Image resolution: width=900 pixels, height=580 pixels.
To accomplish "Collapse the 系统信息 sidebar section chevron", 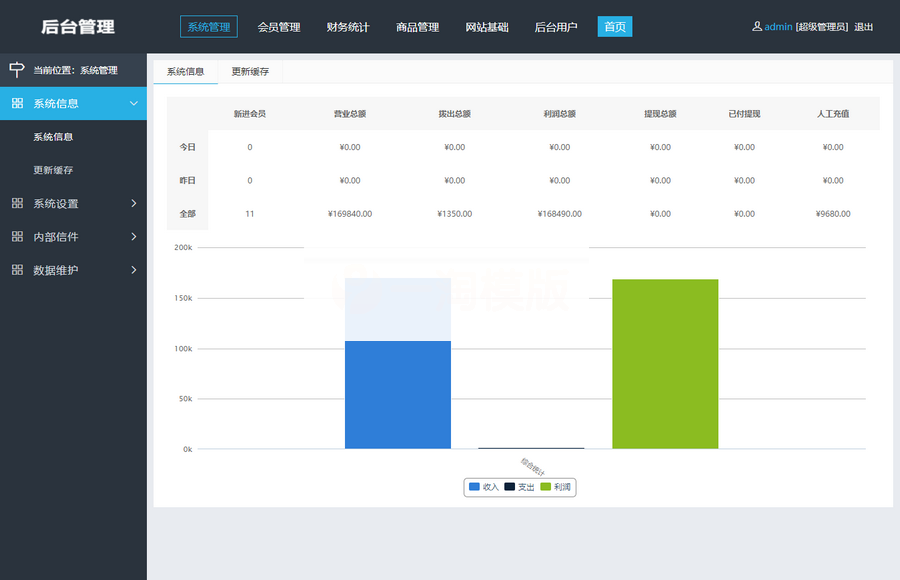I will click(x=134, y=103).
